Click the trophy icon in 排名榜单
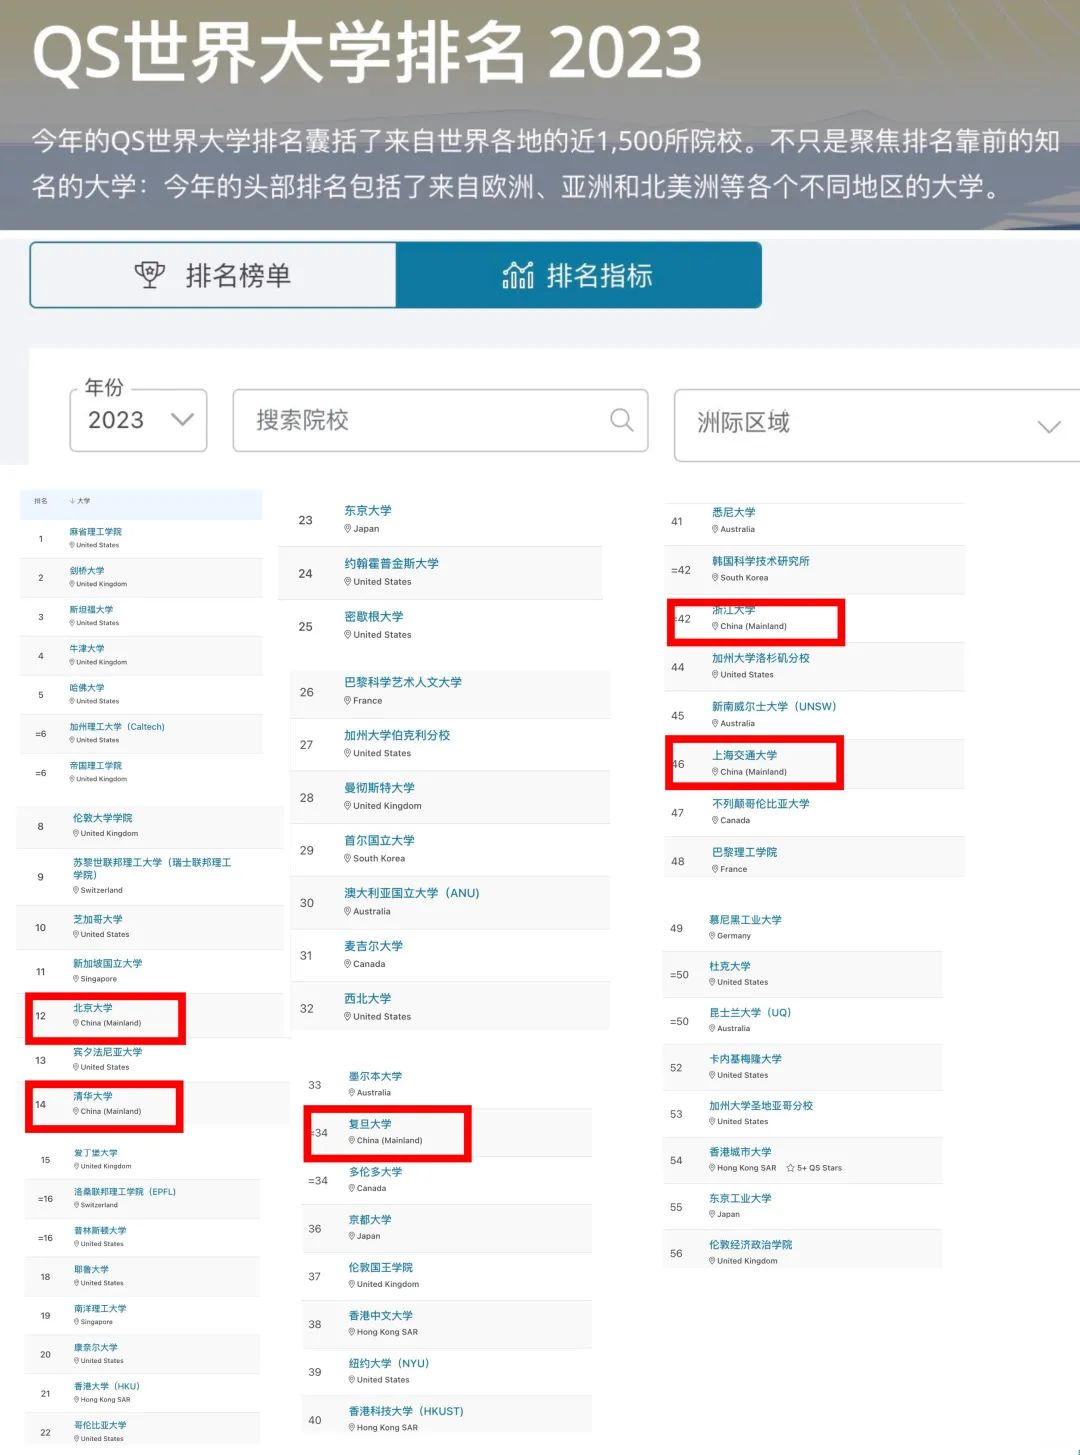 (x=150, y=275)
